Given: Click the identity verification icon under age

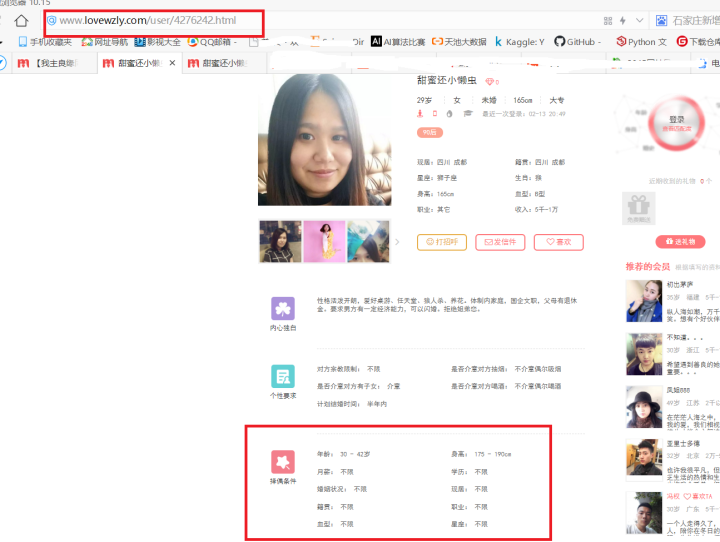Looking at the screenshot, I should (x=420, y=113).
